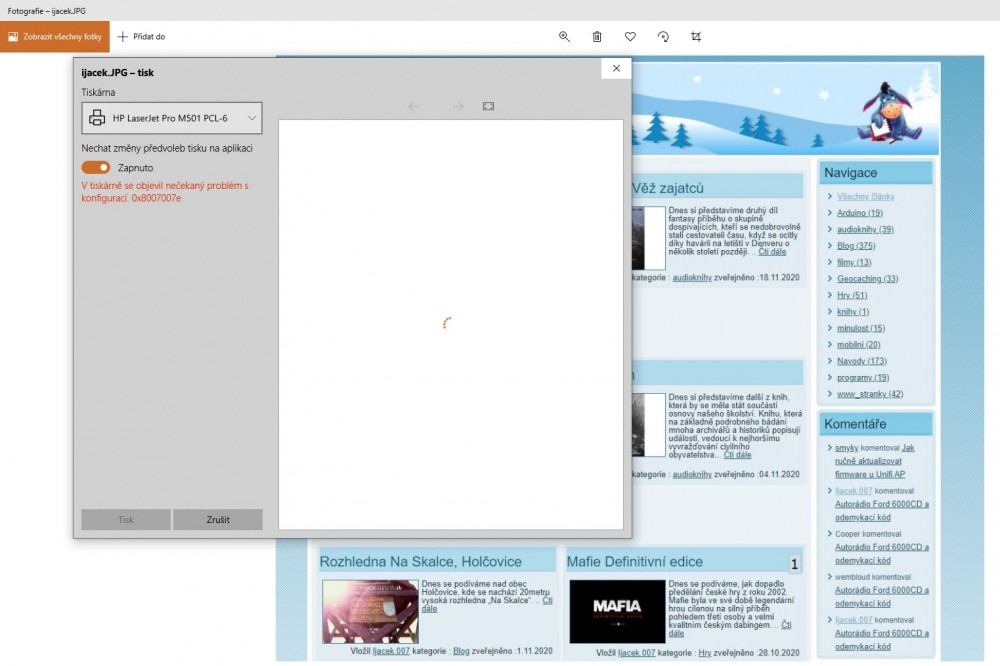Click the zoom magnifier icon in the toolbar

(x=564, y=37)
